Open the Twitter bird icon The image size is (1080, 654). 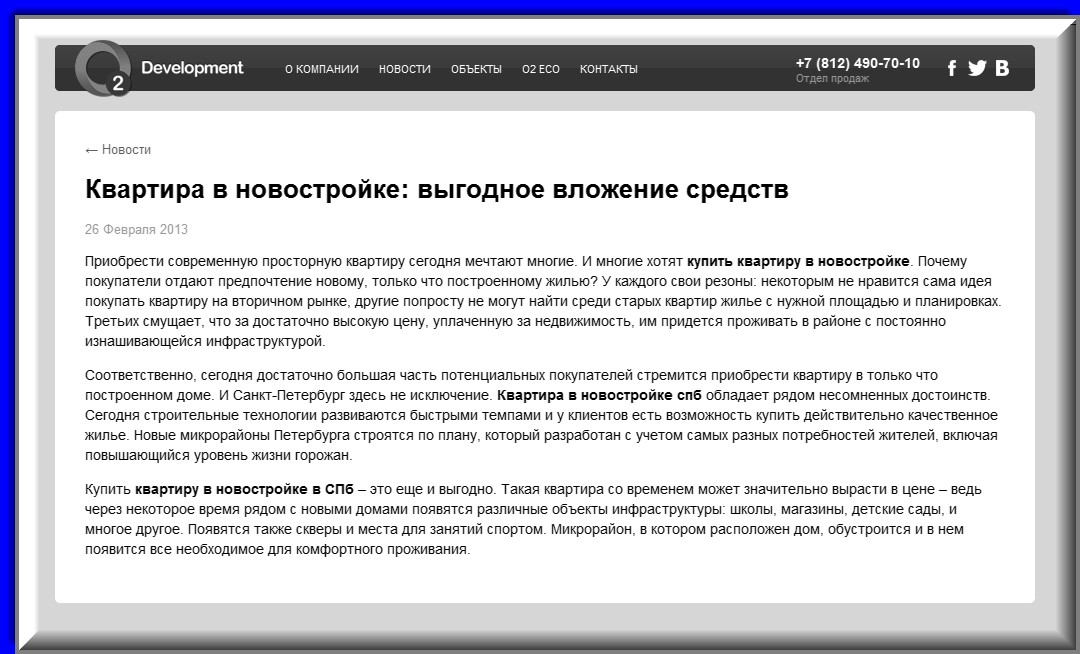[977, 68]
